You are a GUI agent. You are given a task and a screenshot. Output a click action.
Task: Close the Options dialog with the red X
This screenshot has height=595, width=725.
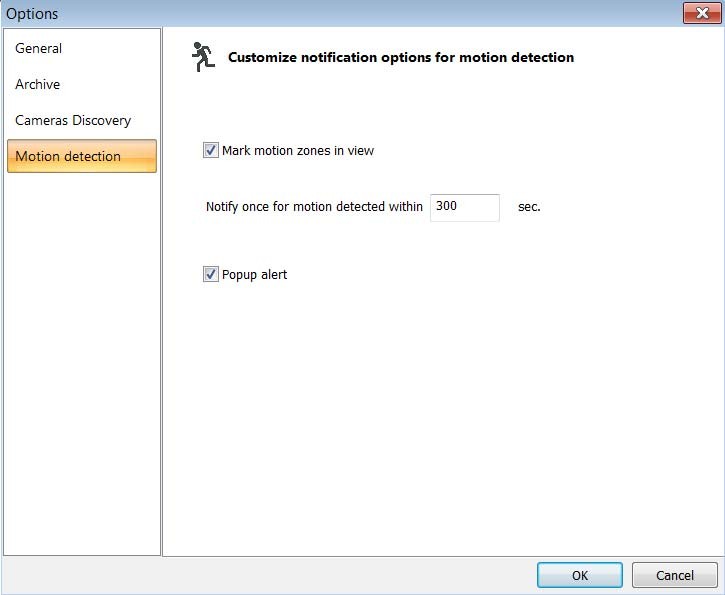696,13
